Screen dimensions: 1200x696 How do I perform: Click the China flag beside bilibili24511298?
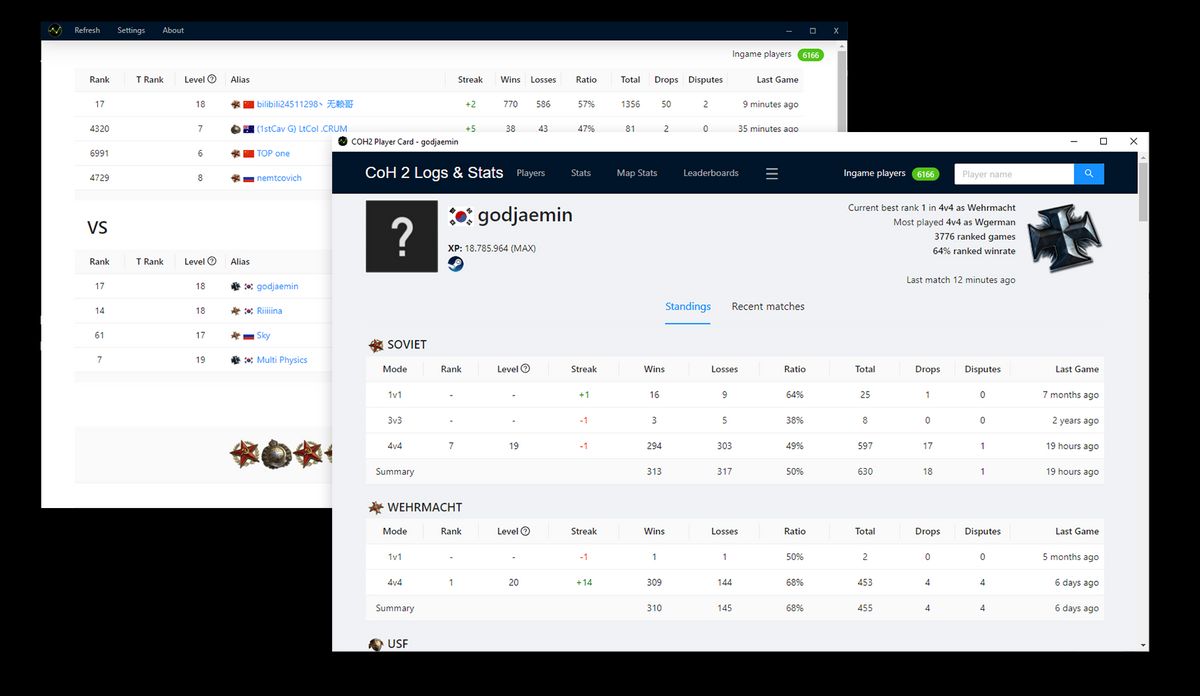click(249, 104)
